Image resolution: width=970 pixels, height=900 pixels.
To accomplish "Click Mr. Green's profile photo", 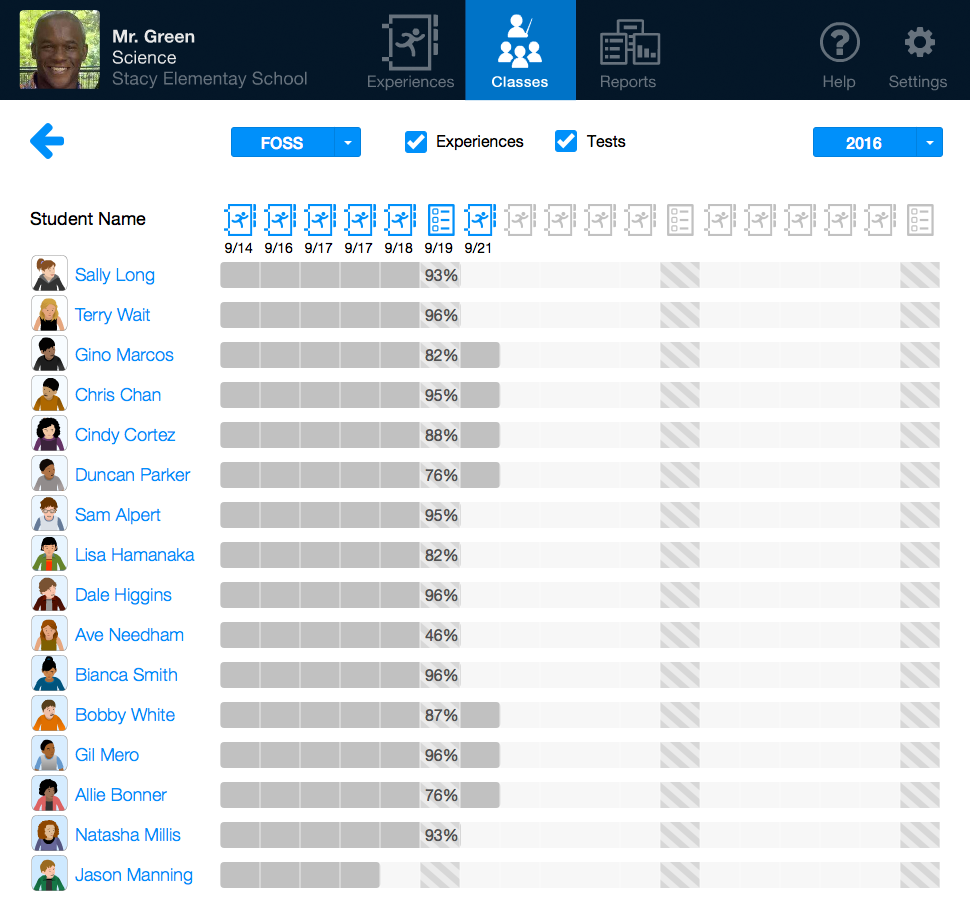I will [59, 49].
